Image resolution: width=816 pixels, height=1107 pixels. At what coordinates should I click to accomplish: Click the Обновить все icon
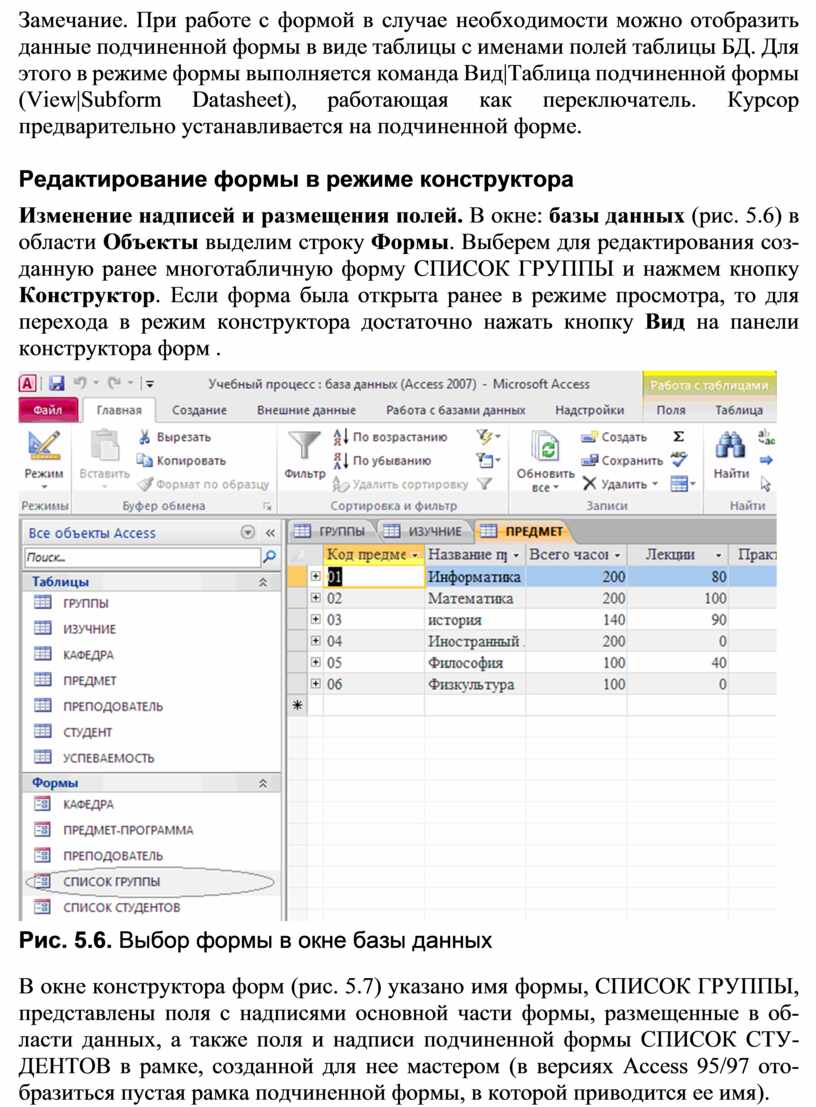(x=546, y=448)
